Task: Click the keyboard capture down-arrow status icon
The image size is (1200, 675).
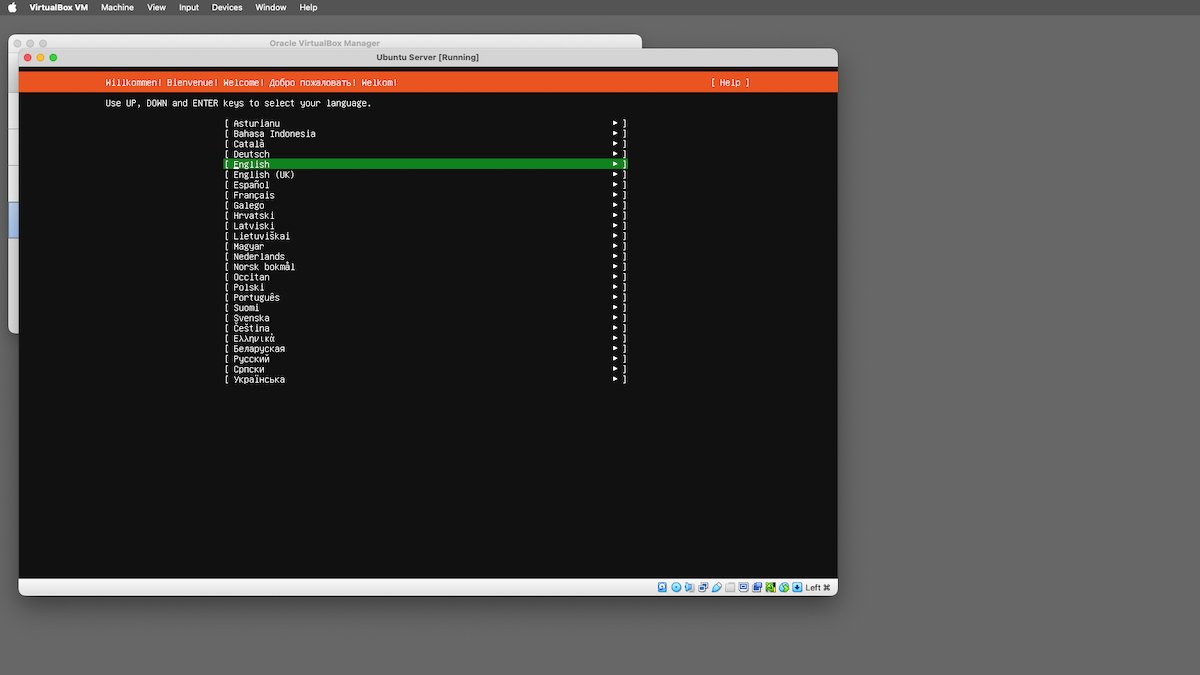Action: (x=797, y=587)
